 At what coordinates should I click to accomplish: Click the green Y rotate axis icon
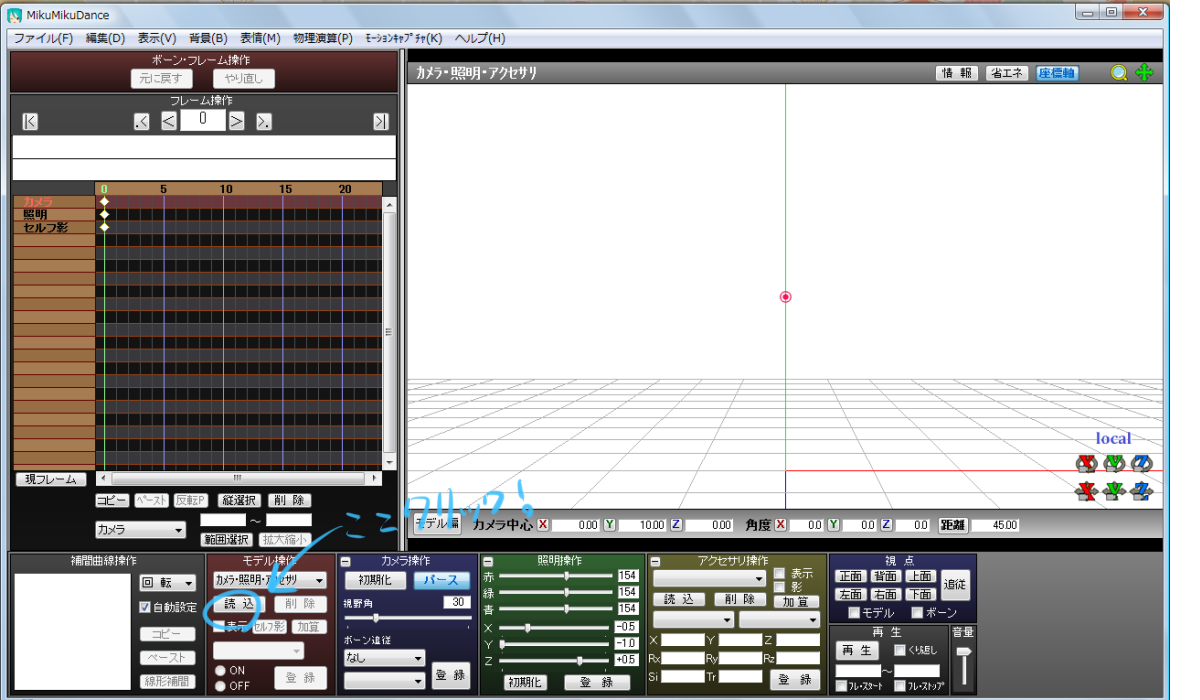pyautogui.click(x=1114, y=463)
